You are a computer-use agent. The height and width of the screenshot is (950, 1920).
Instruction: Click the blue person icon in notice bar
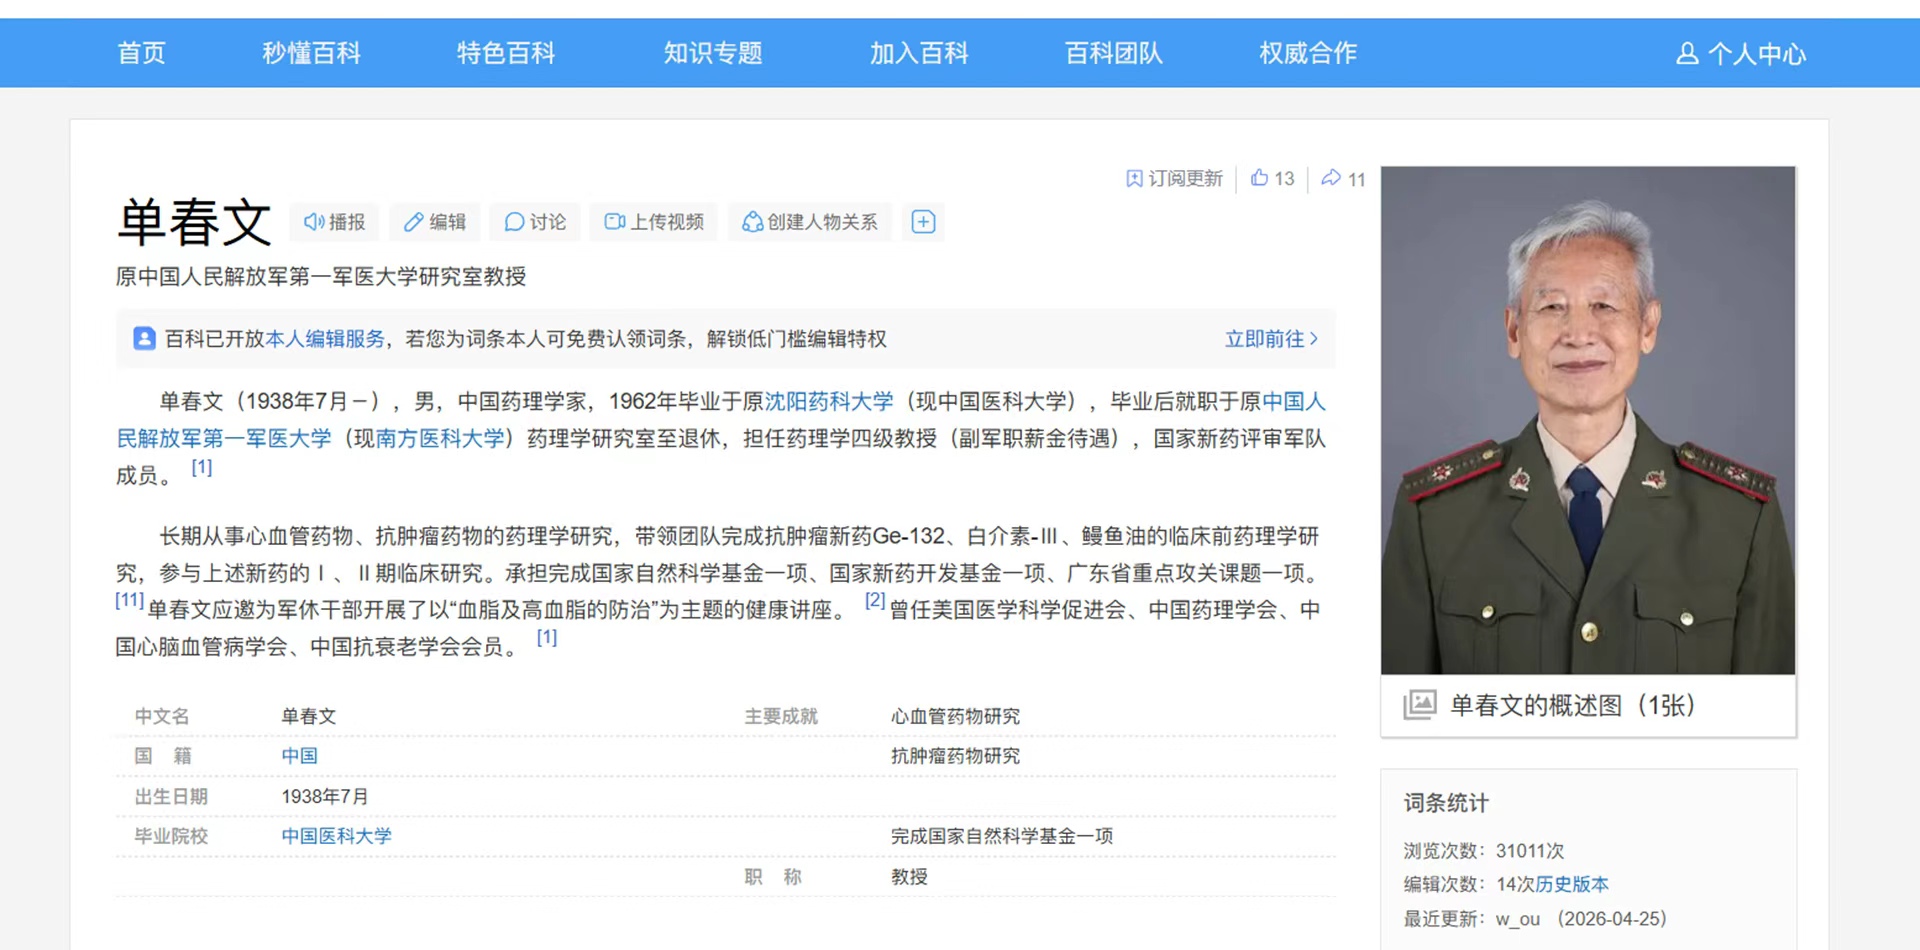click(x=144, y=339)
